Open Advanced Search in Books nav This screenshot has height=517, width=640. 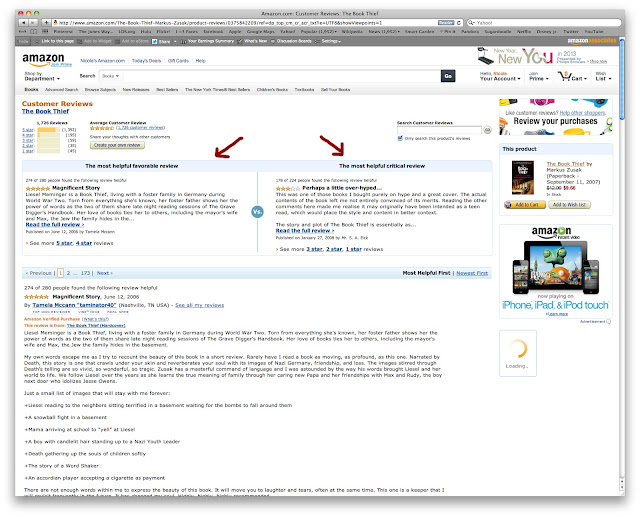61,89
